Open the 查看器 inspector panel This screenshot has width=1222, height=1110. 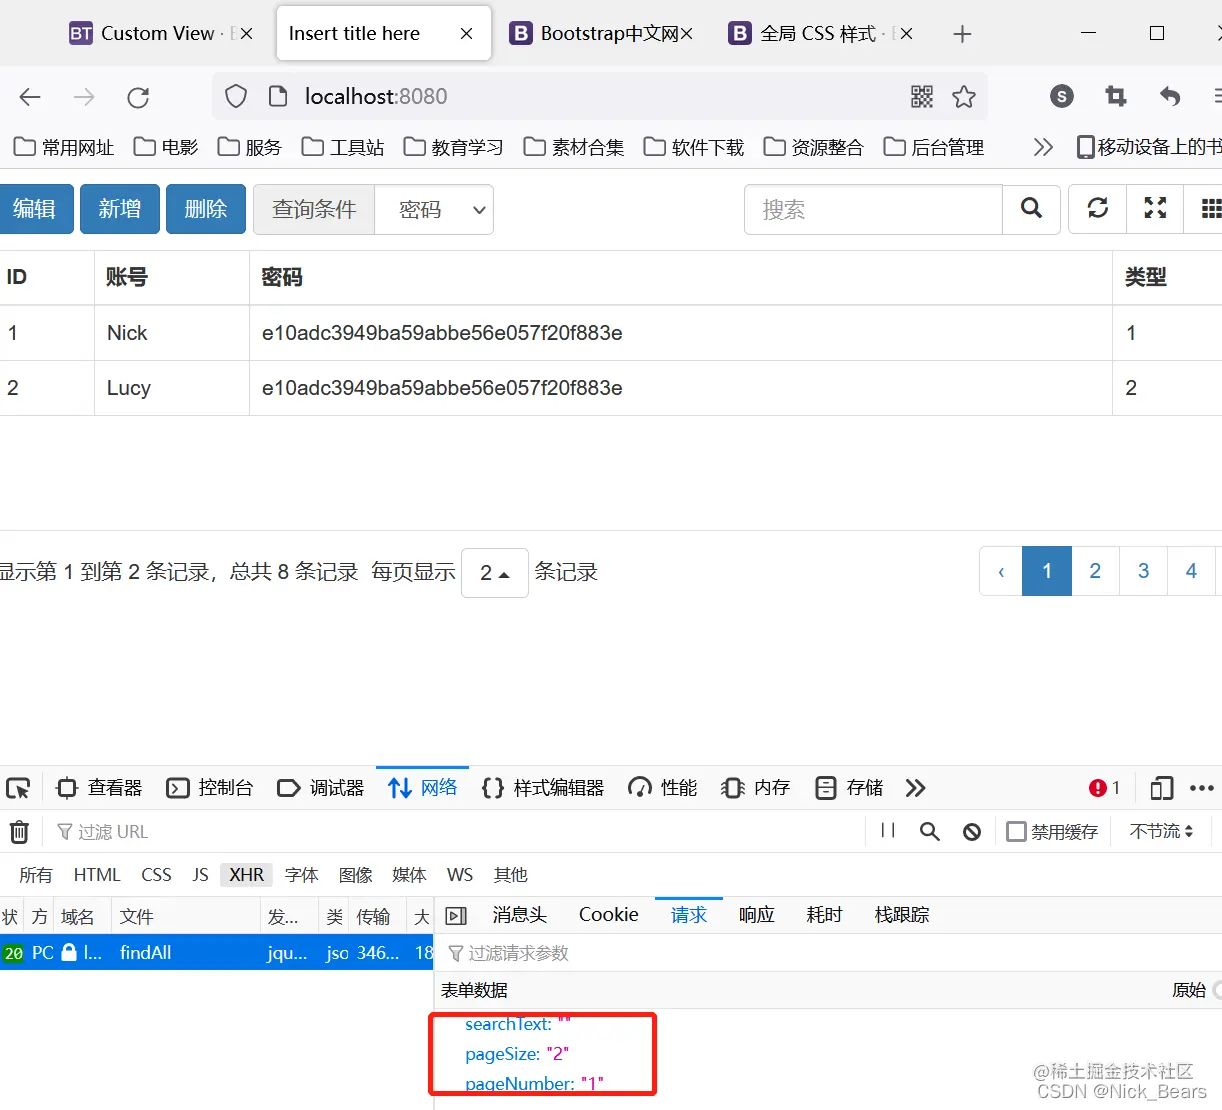(x=100, y=788)
